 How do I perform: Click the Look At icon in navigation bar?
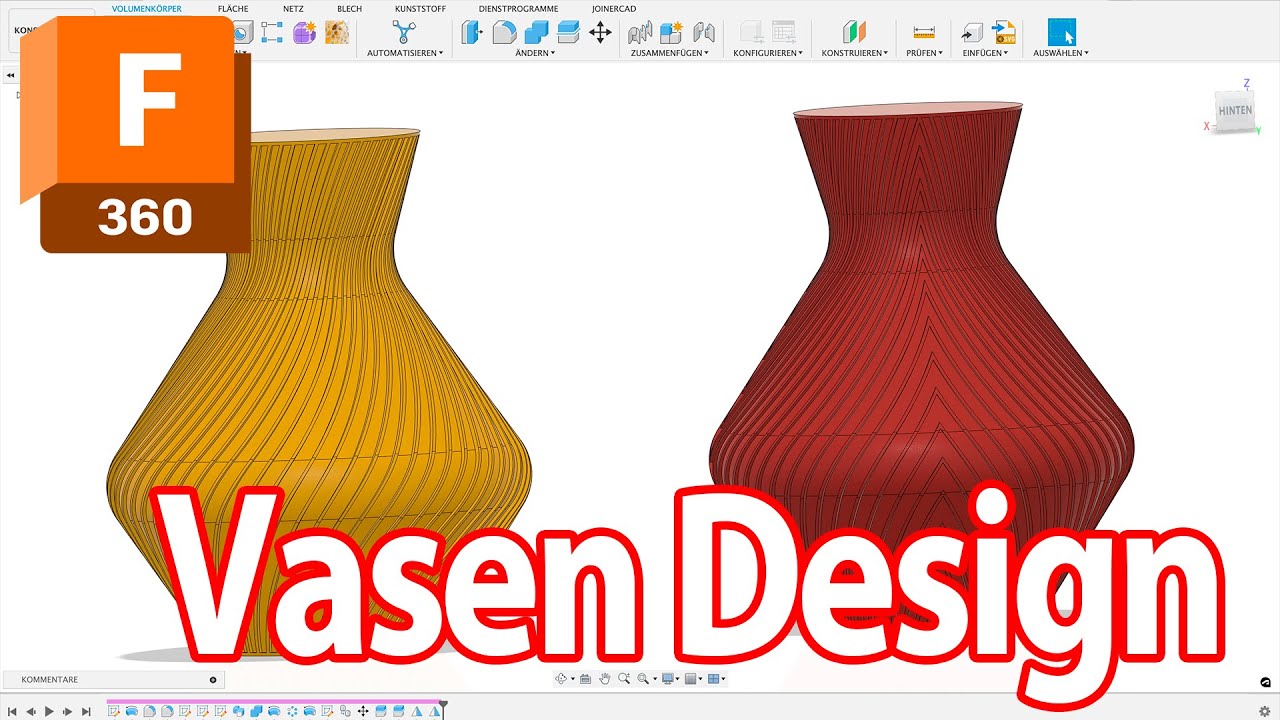(x=585, y=678)
